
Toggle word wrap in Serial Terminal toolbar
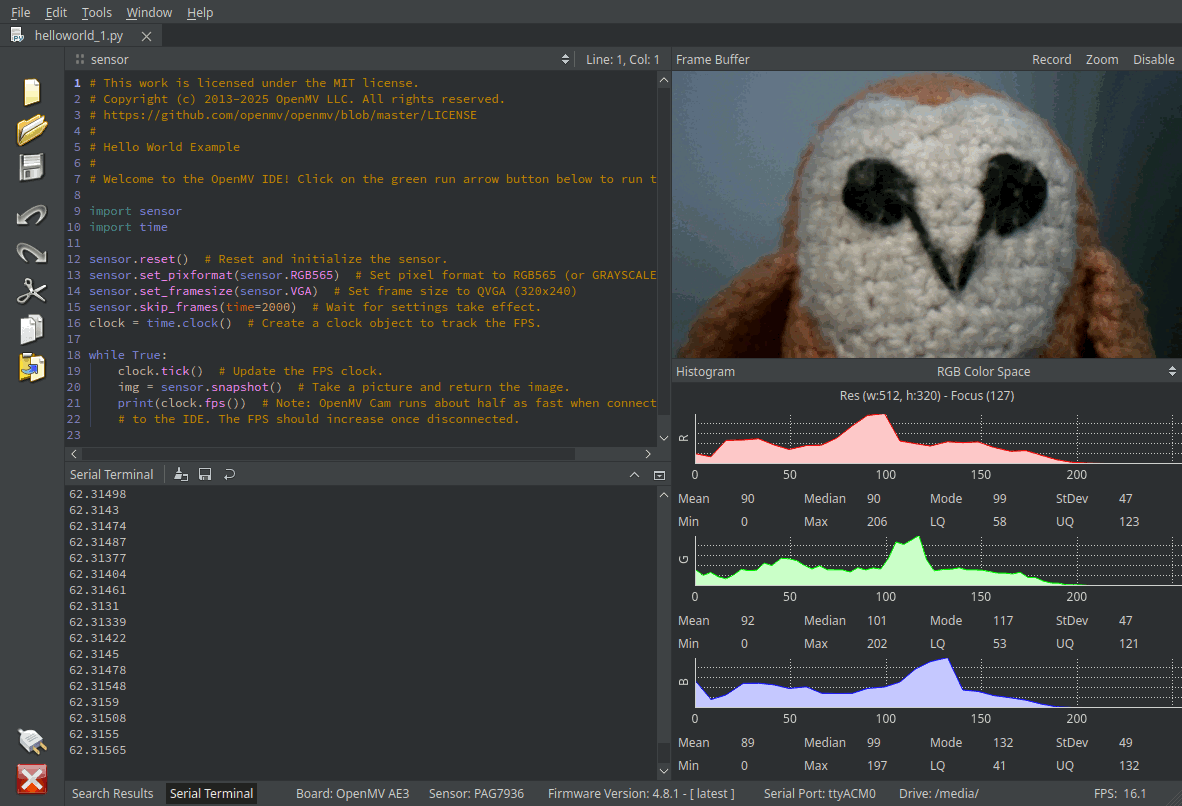tap(229, 475)
